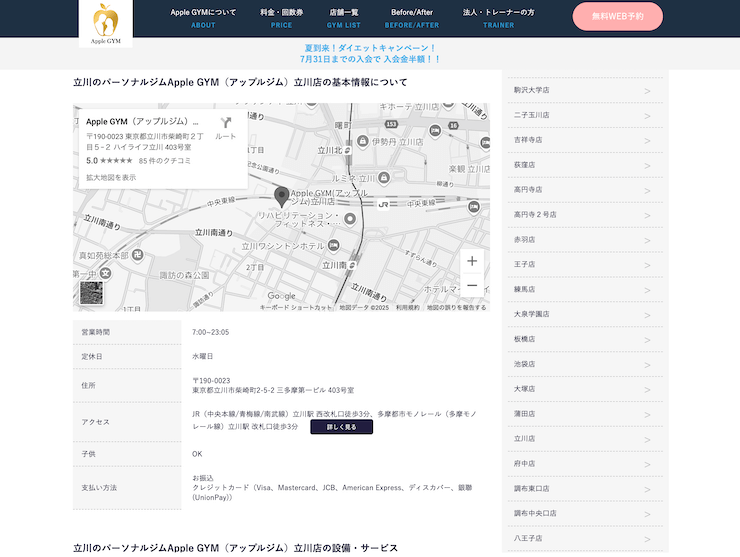This screenshot has height=557, width=740.
Task: Open 八王子店 in the store list
Action: pyautogui.click(x=585, y=539)
